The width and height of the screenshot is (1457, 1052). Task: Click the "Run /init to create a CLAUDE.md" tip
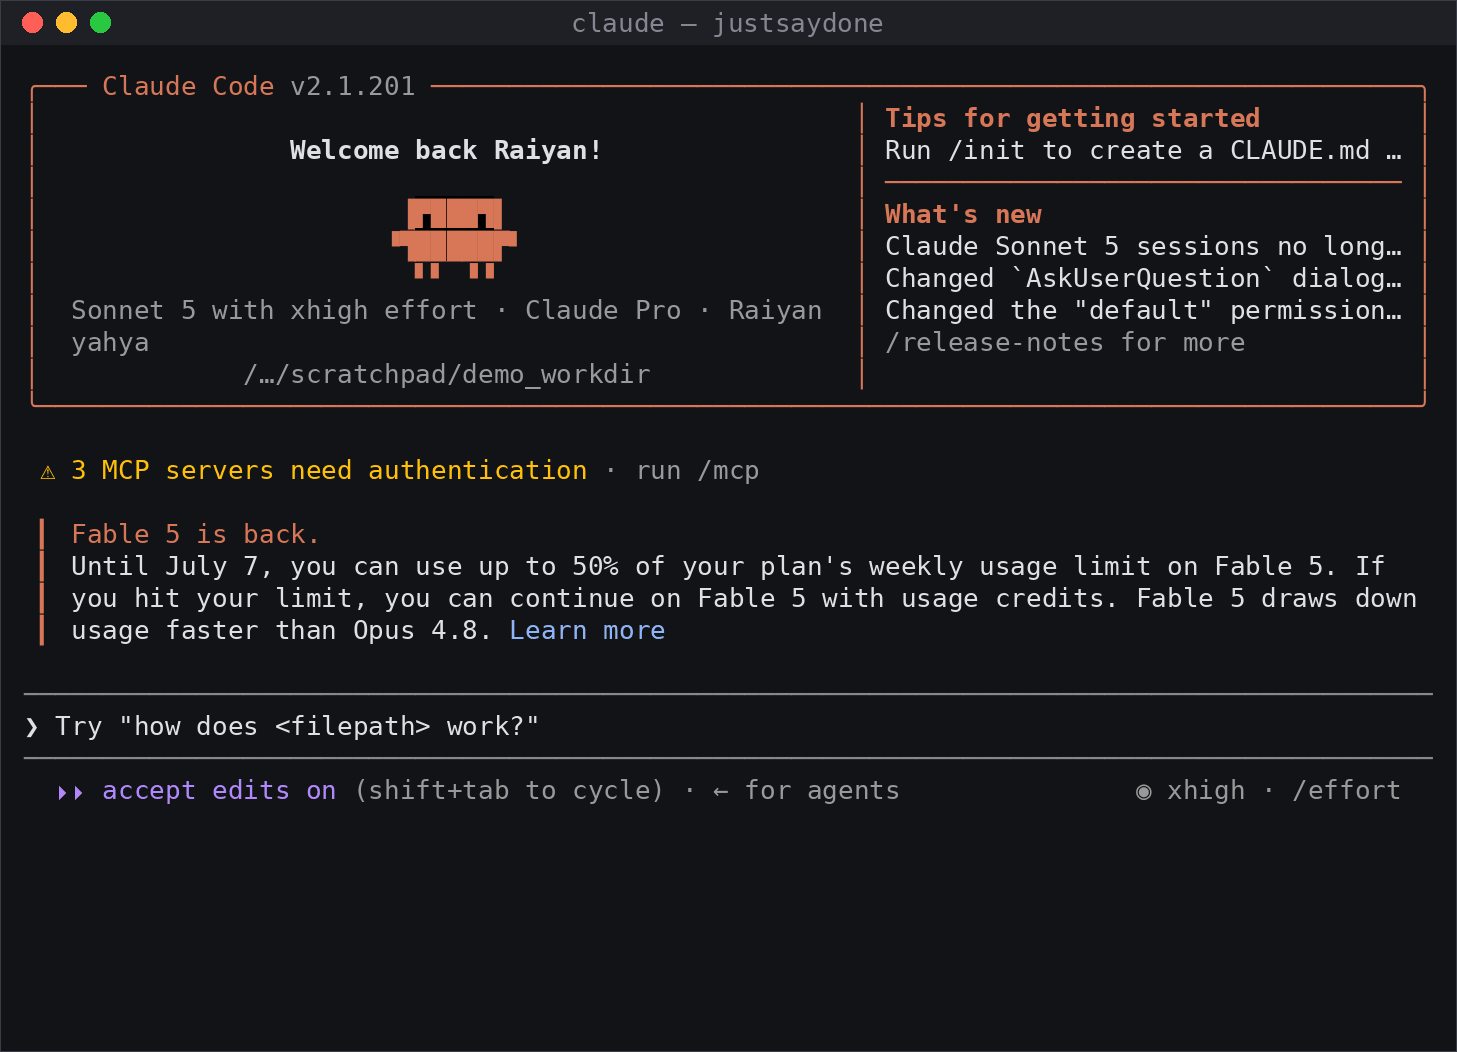1143,151
